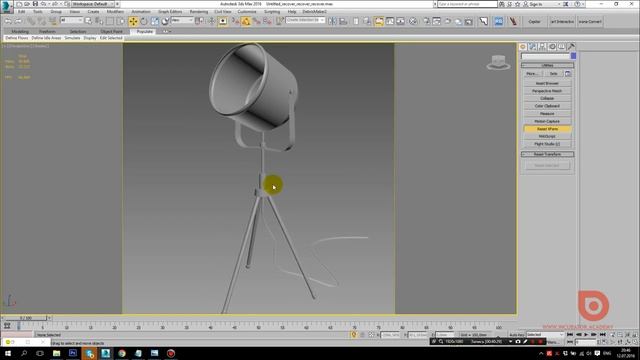Open the Mirror tool
Viewport: 640px width, 360px height.
332,21
